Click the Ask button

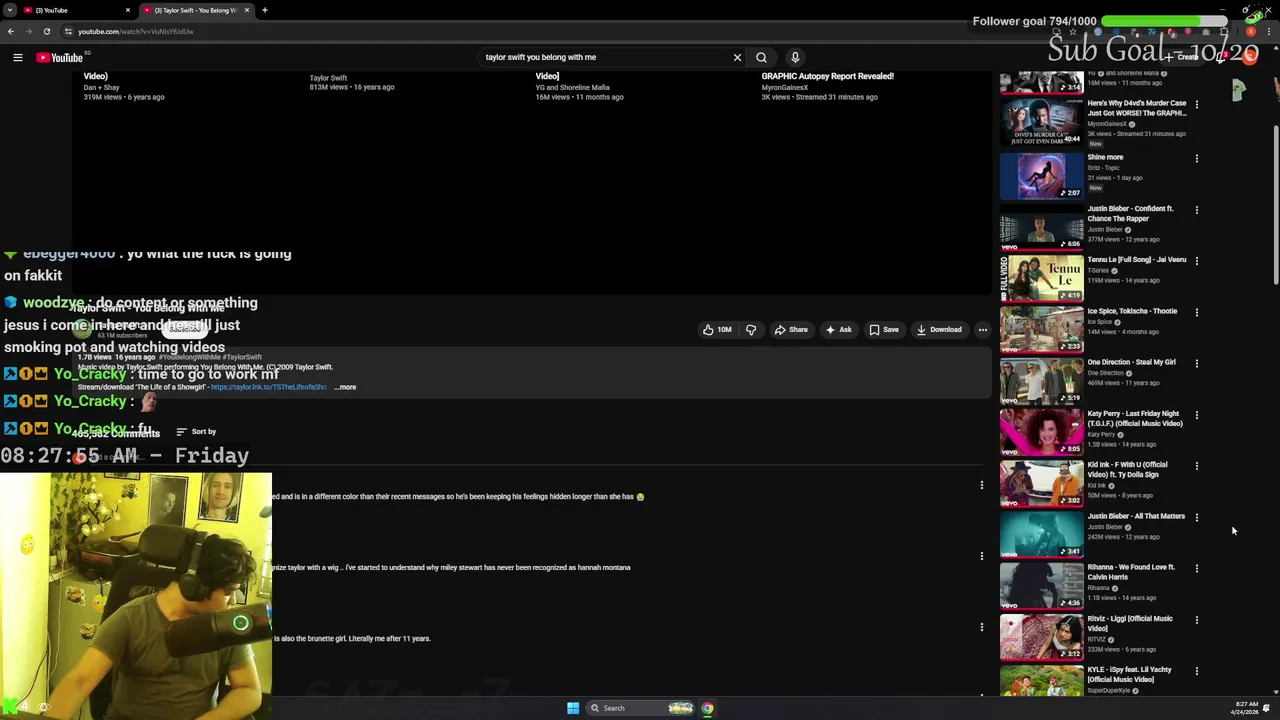[x=838, y=329]
